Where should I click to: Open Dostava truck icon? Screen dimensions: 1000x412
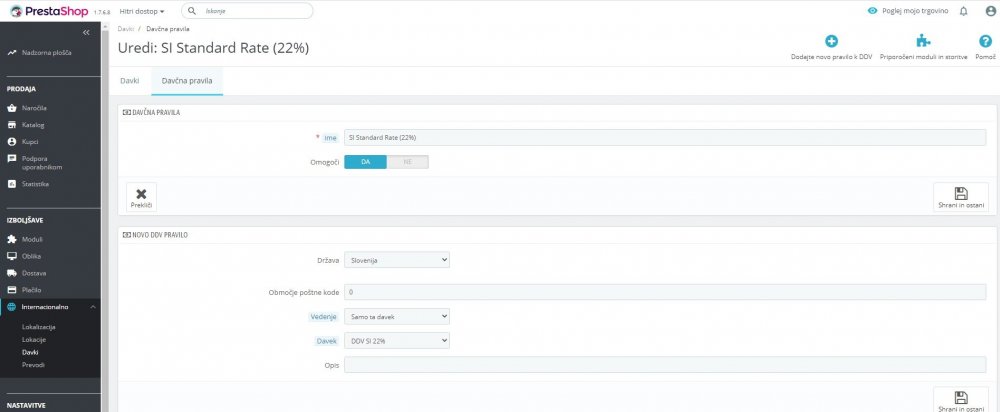(11, 273)
